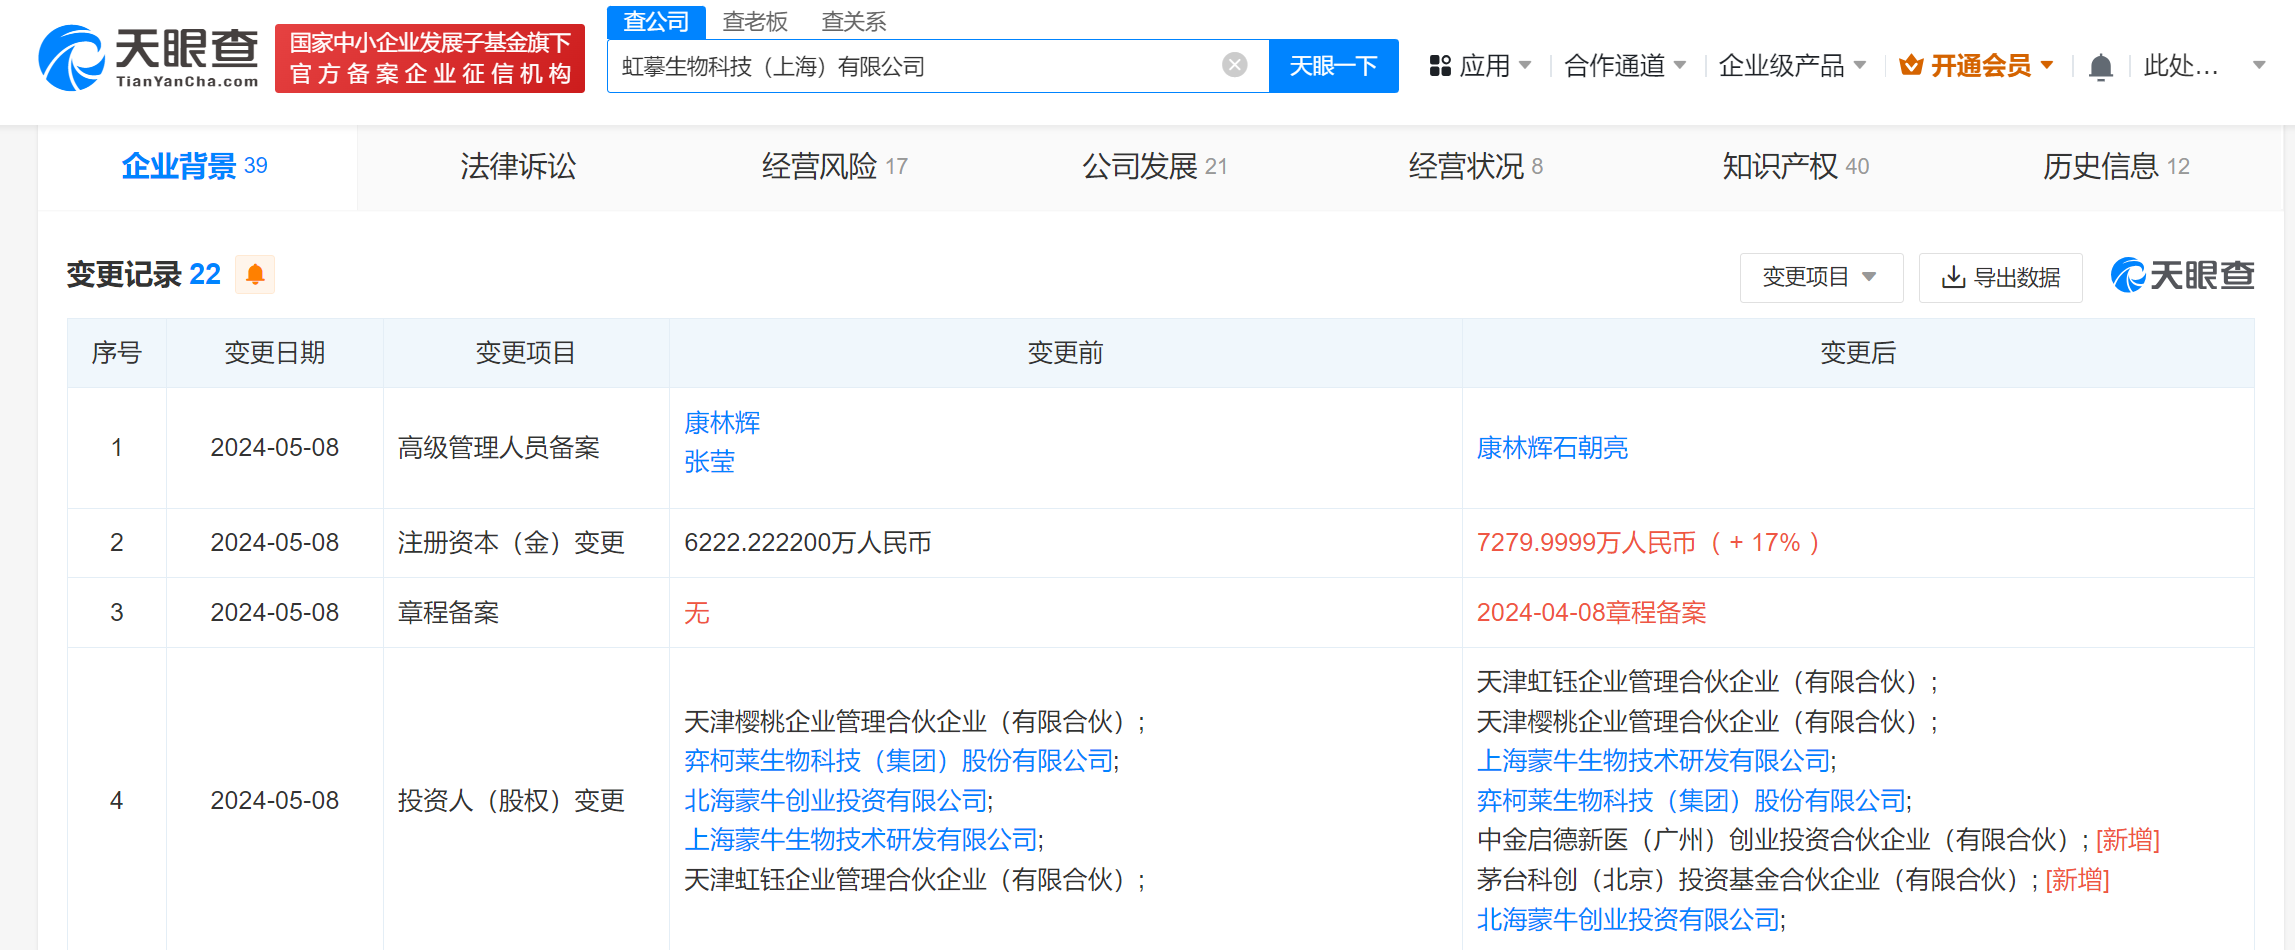This screenshot has height=950, width=2295.
Task: Click the company name search input field
Action: 910,66
